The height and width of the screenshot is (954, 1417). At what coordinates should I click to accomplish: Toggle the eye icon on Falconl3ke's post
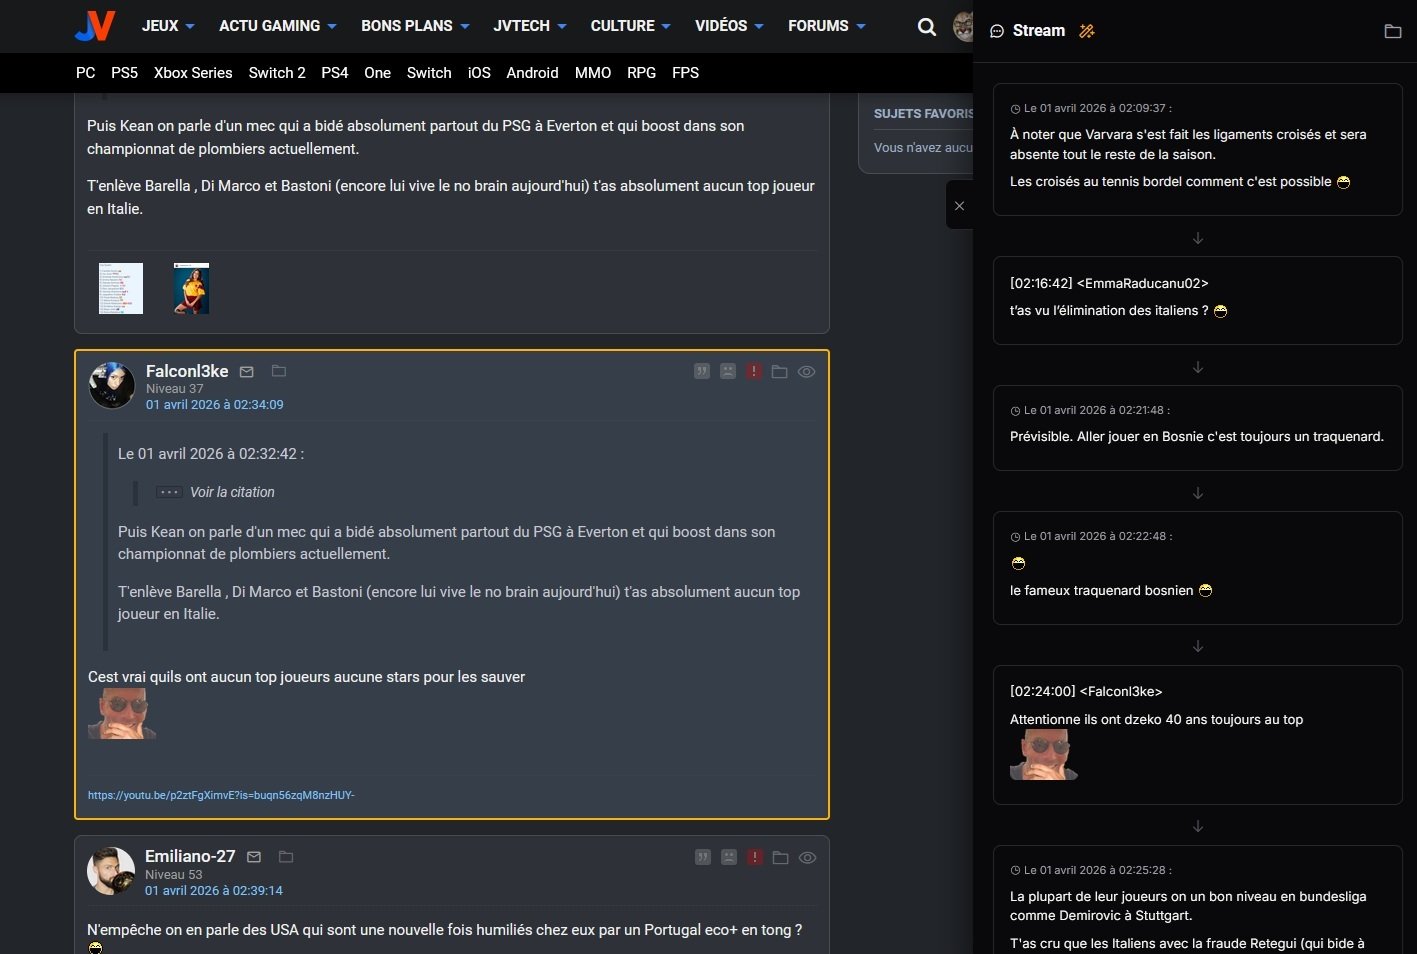point(806,372)
